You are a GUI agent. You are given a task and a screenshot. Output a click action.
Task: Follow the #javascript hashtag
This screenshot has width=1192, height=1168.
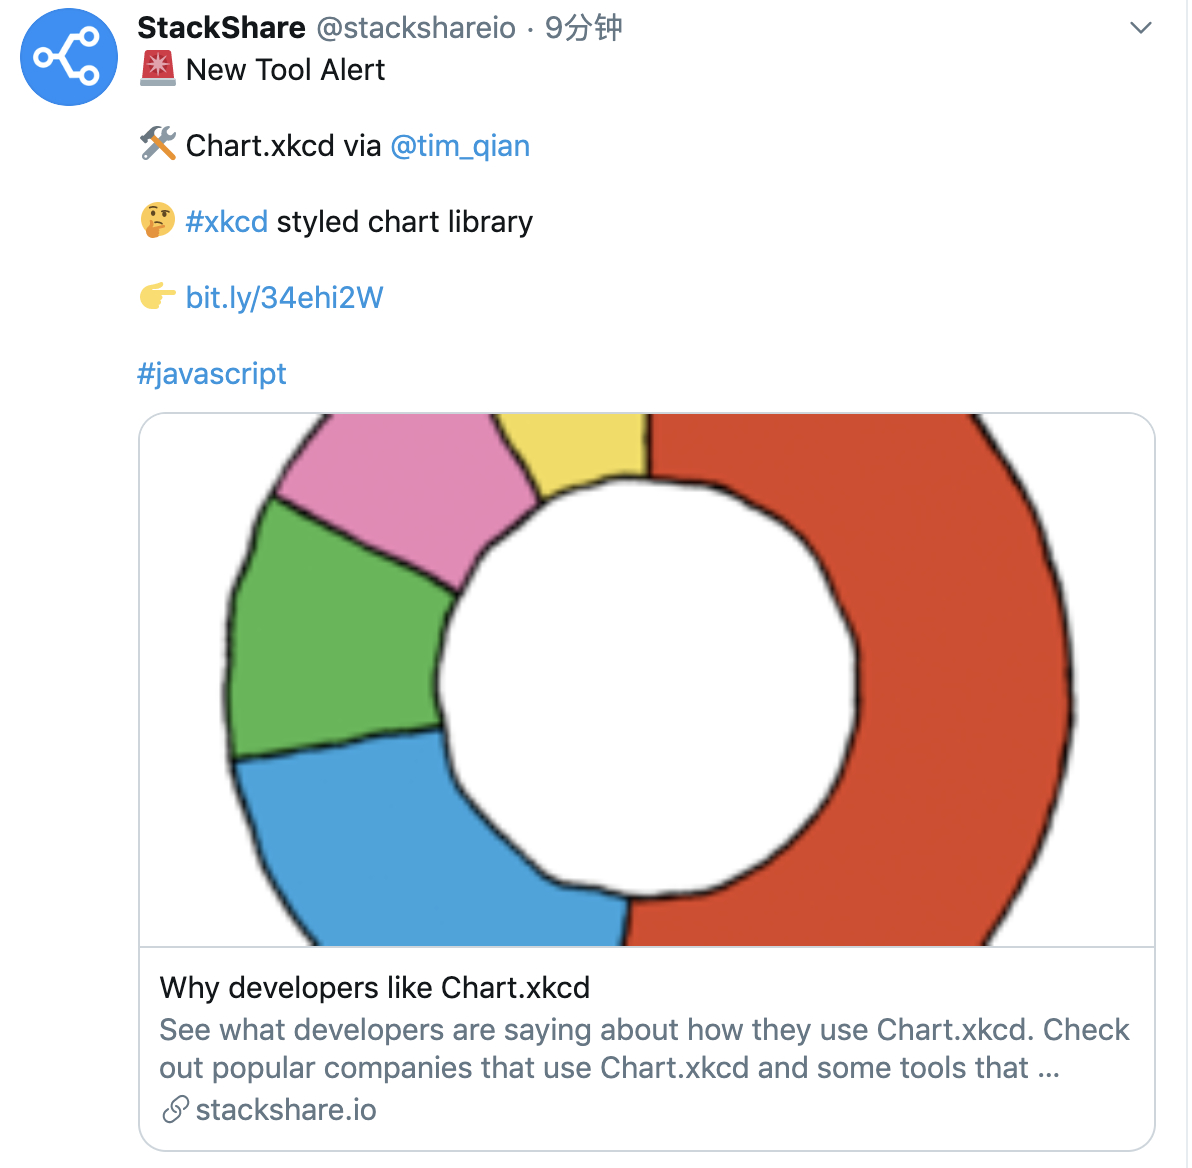[212, 373]
